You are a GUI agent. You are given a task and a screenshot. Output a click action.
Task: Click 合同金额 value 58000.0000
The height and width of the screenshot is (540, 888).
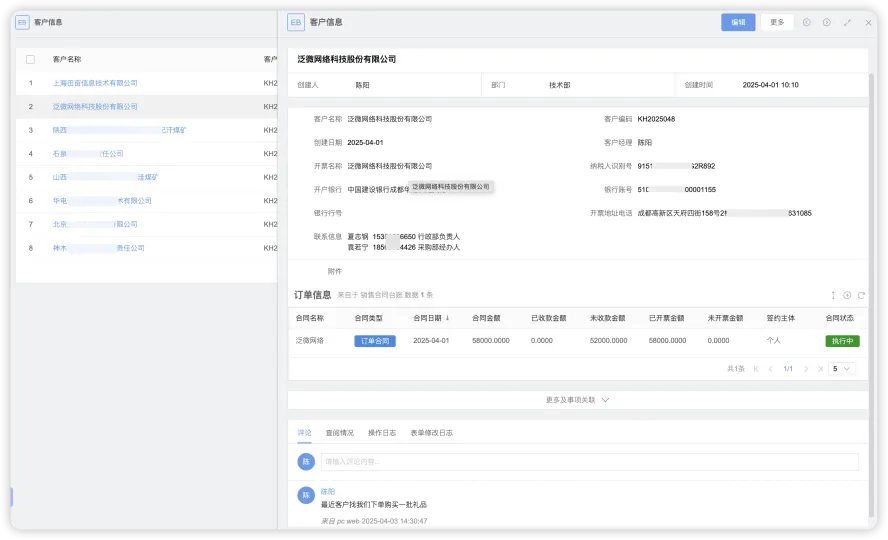(490, 341)
